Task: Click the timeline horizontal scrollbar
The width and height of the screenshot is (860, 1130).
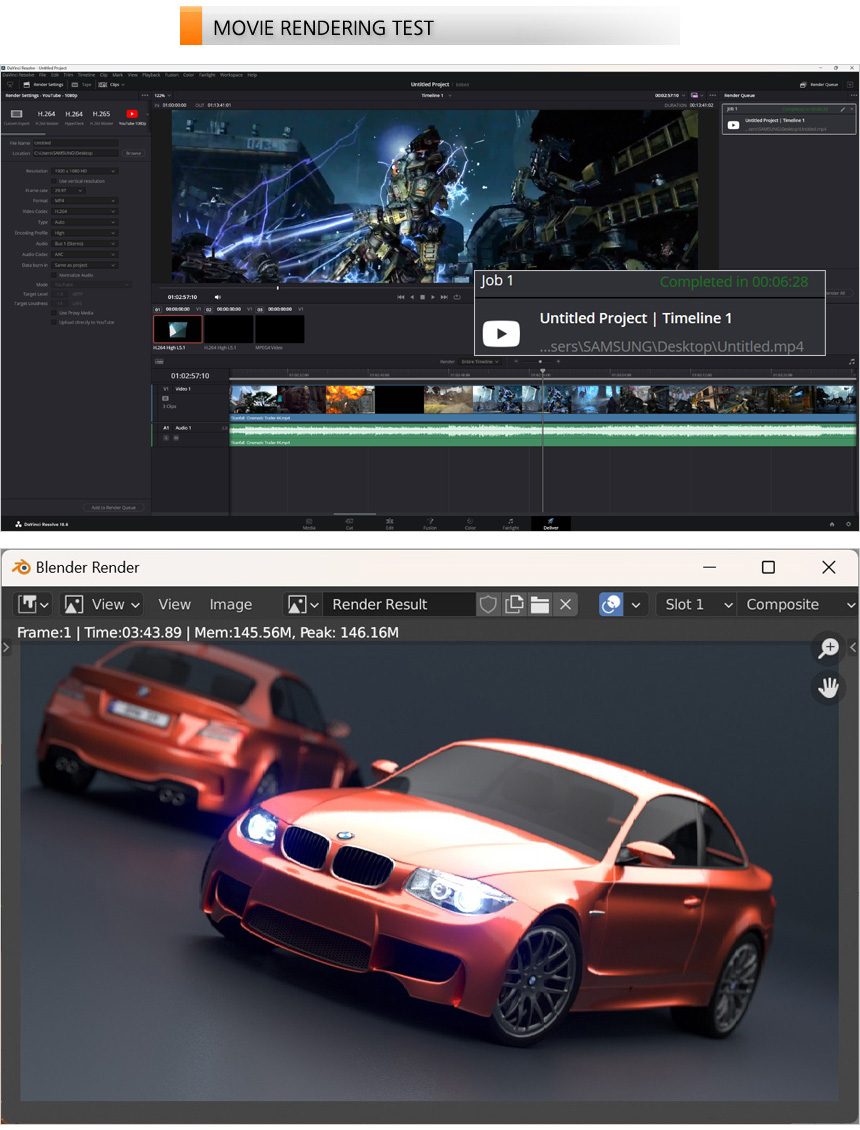Action: [x=354, y=514]
